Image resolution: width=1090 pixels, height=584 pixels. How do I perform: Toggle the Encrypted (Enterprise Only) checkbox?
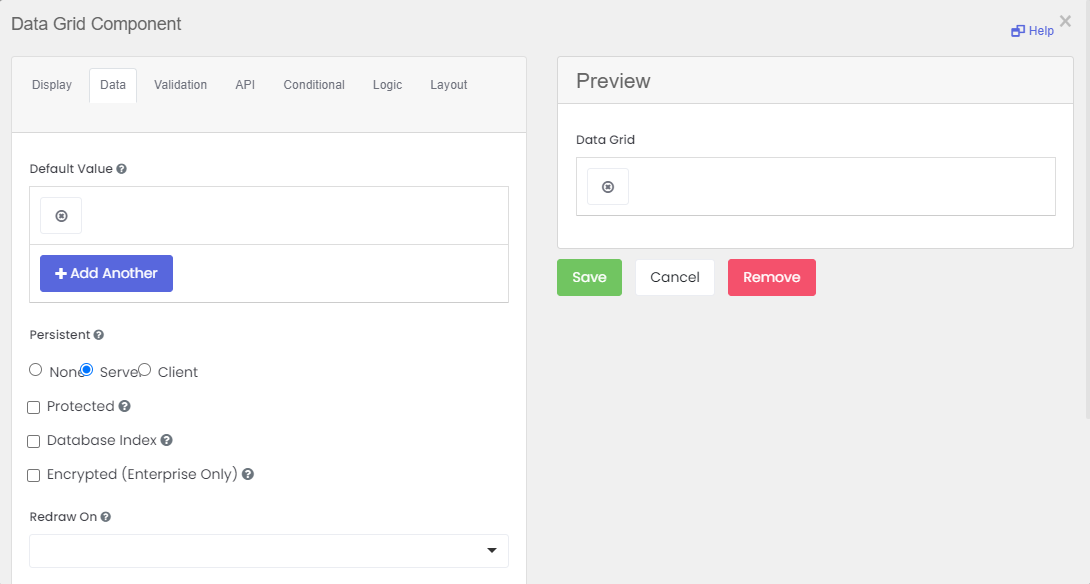click(34, 475)
